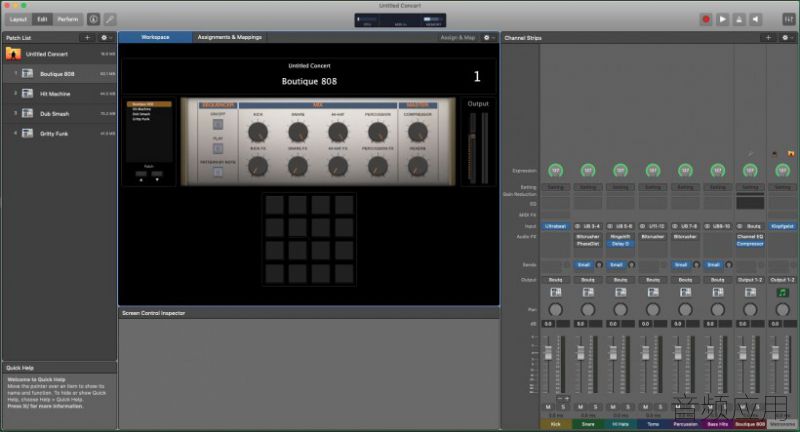Open the Output 1-2 slot on Boutique 808 strip
The image size is (800, 432).
pos(750,279)
